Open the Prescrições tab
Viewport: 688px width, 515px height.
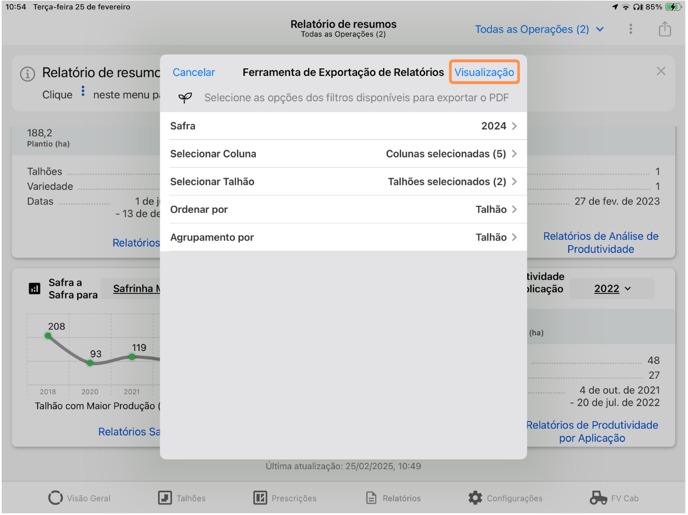click(x=285, y=498)
